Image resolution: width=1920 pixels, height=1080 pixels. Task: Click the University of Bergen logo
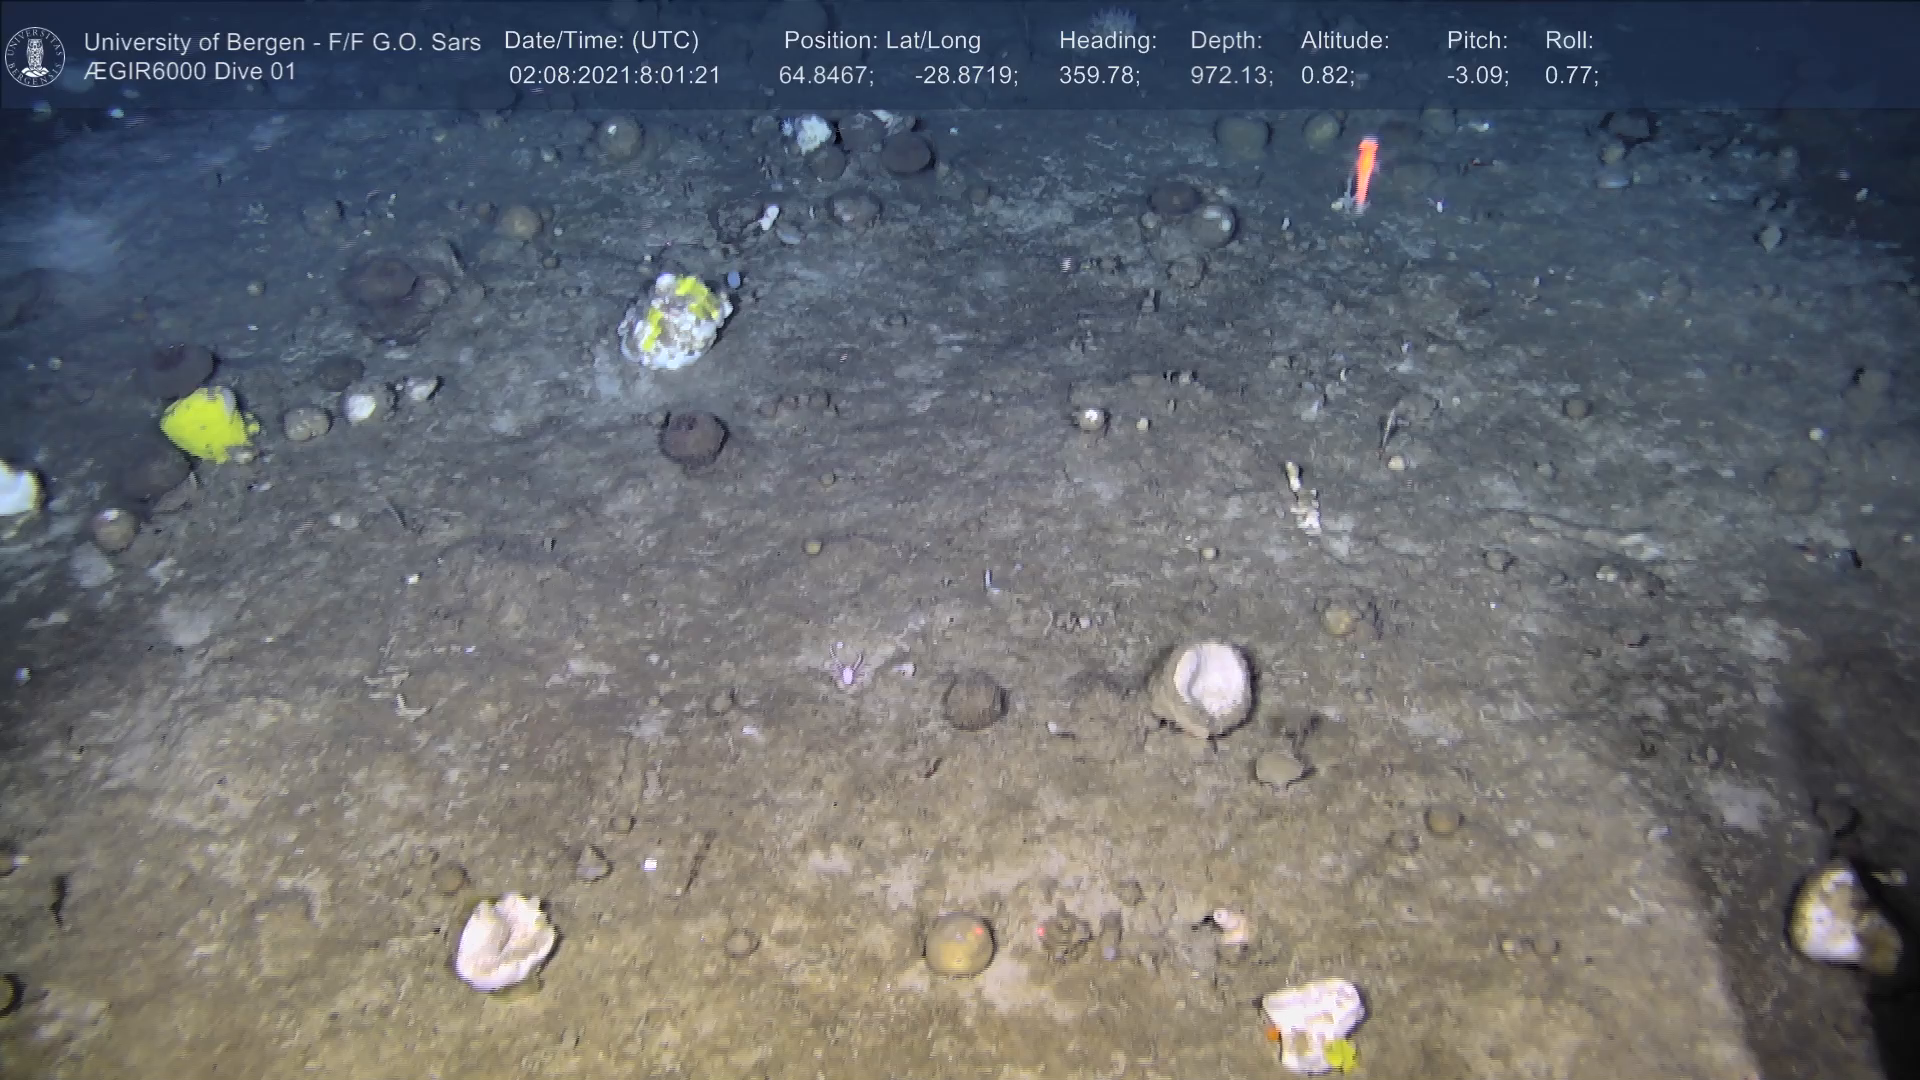tap(35, 56)
